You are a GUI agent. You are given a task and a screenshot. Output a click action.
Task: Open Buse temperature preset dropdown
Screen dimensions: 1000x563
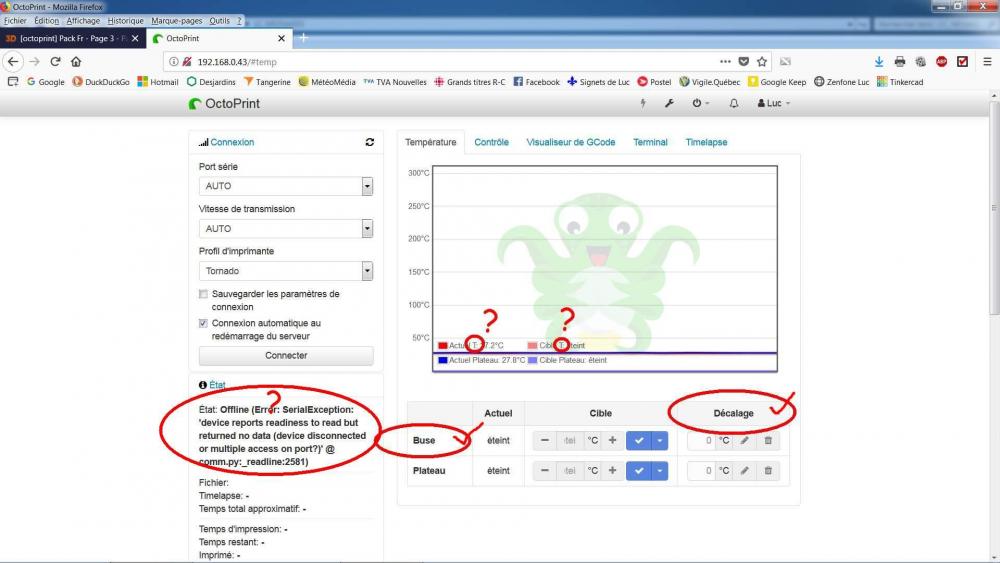click(660, 441)
